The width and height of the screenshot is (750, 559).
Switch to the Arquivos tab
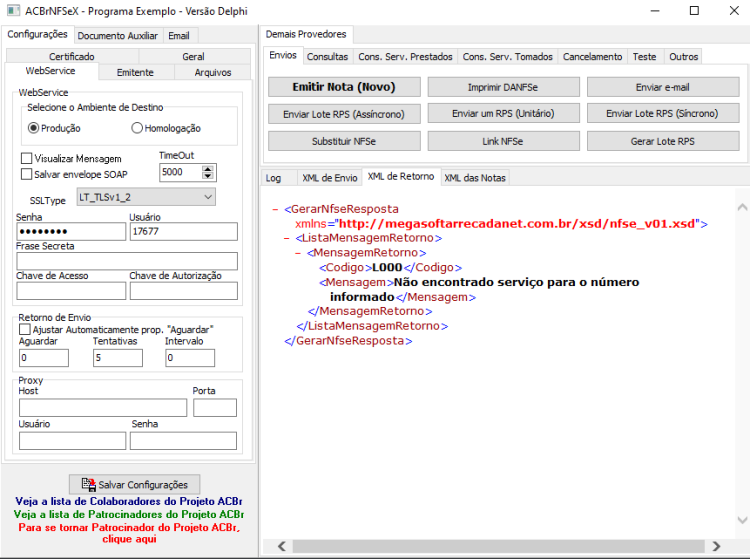pyautogui.click(x=213, y=72)
